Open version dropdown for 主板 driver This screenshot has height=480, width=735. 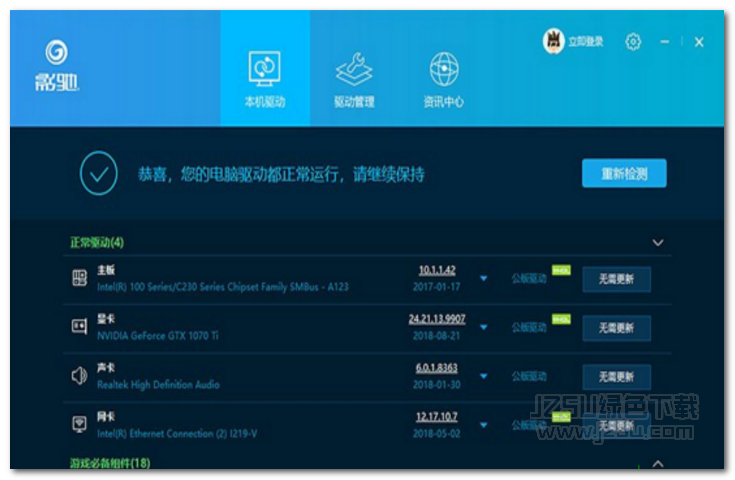click(484, 278)
